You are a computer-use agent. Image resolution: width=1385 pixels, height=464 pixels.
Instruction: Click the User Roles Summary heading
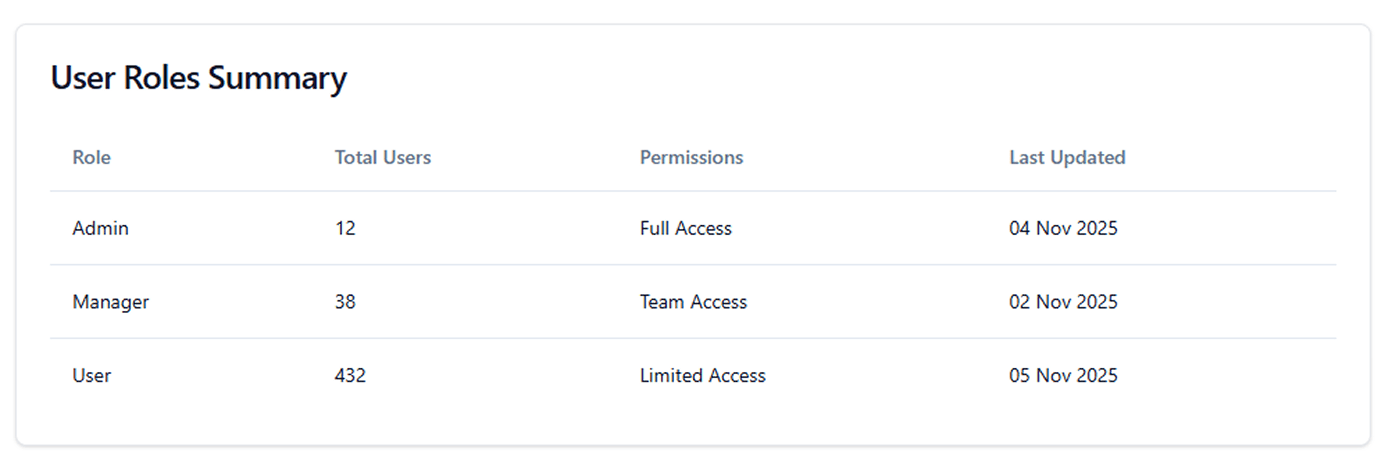click(198, 78)
